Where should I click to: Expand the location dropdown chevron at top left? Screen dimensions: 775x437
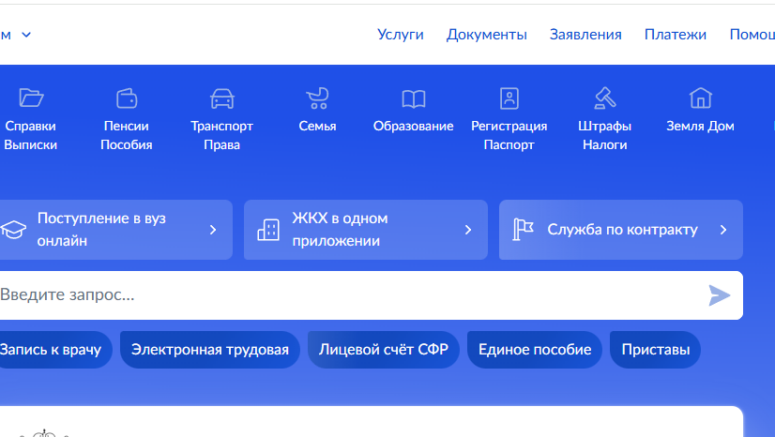(x=26, y=35)
